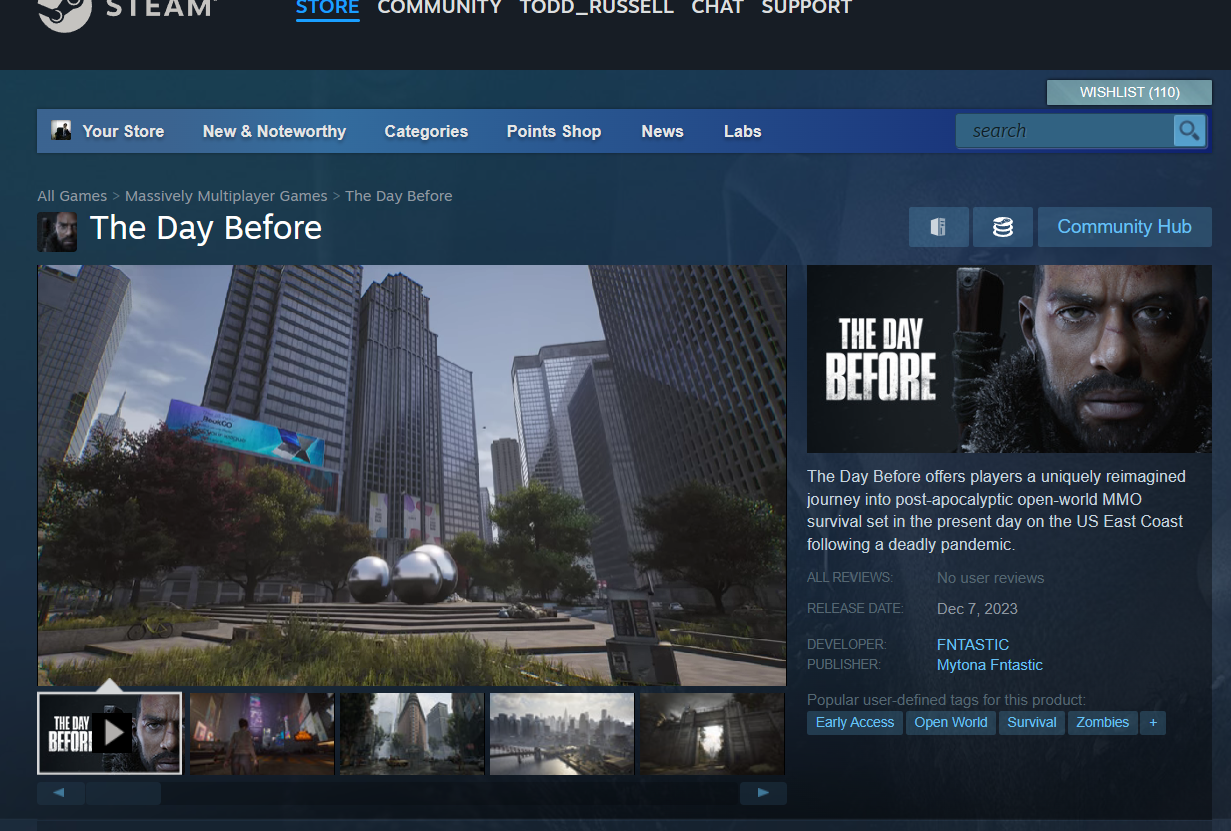Viewport: 1231px width, 831px height.
Task: Open the SteamDB-style book icon button
Action: click(x=938, y=227)
